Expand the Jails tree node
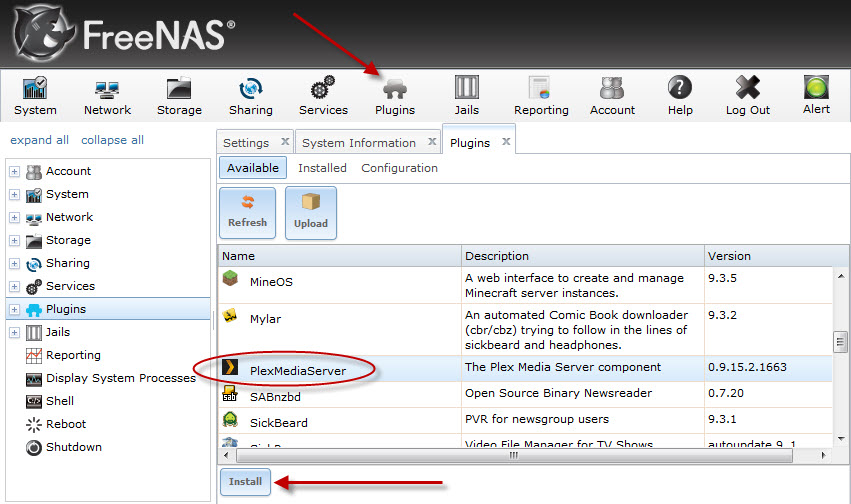851x504 pixels. coord(14,333)
